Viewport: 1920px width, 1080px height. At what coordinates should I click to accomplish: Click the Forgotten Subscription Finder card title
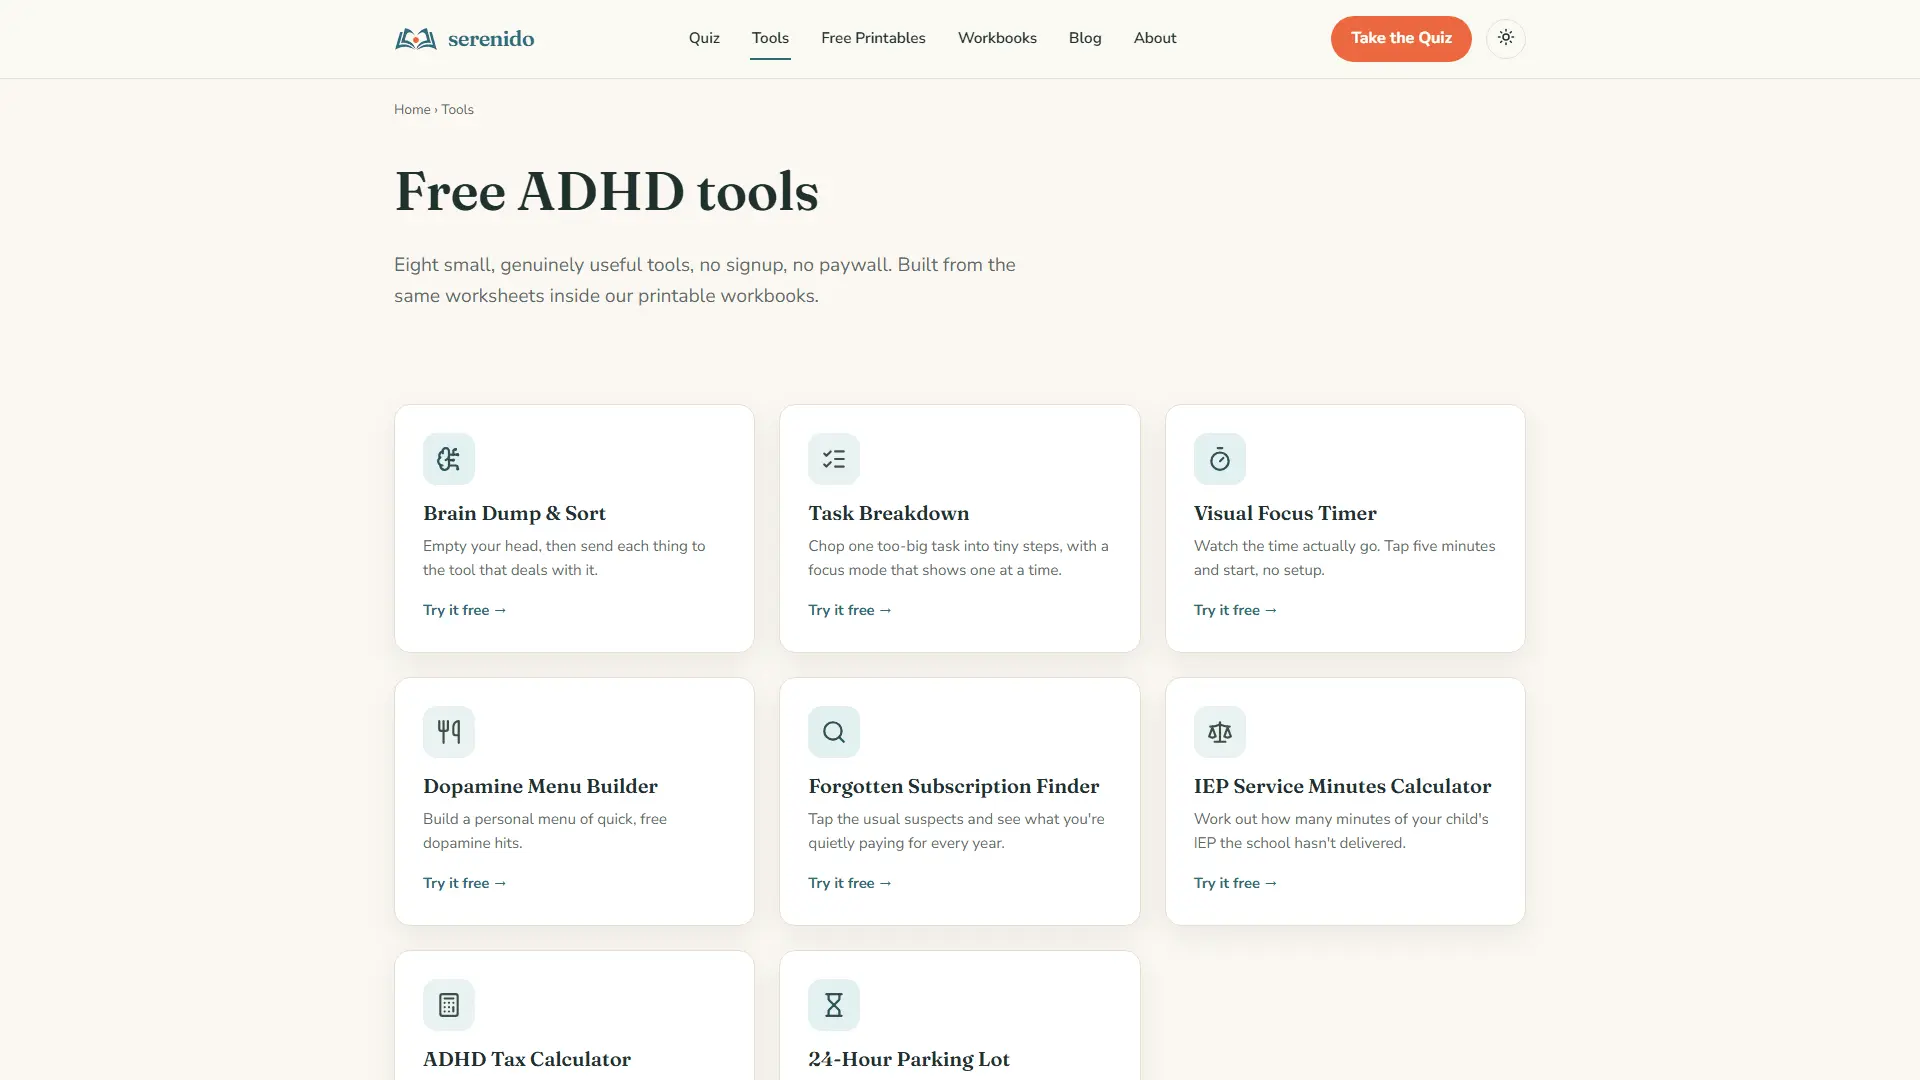[x=953, y=786]
